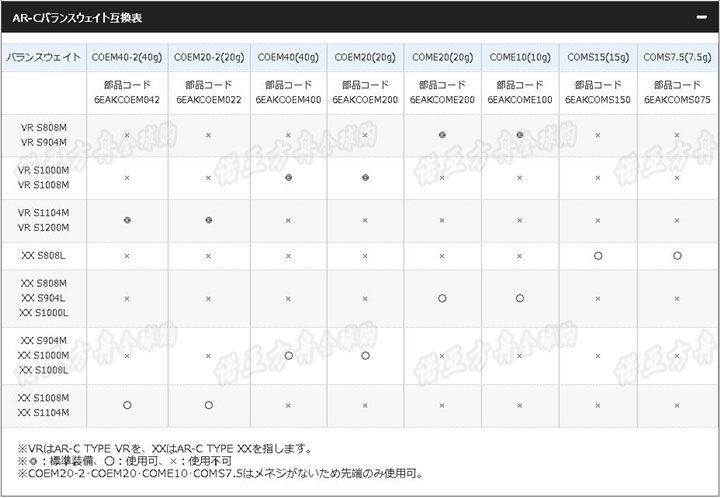Click row label XX S808M
This screenshot has height=498, width=720.
44,283
